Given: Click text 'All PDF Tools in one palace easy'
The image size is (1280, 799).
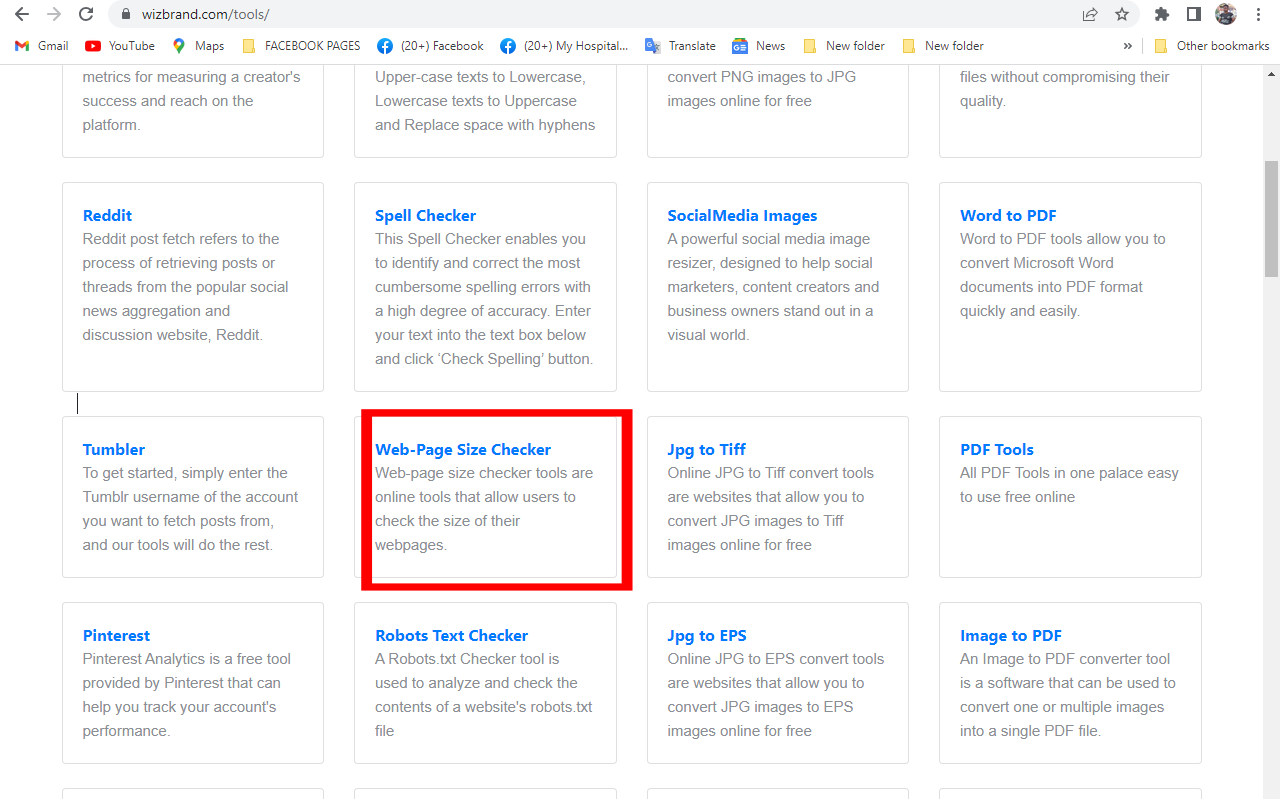Looking at the screenshot, I should click(x=1069, y=473).
